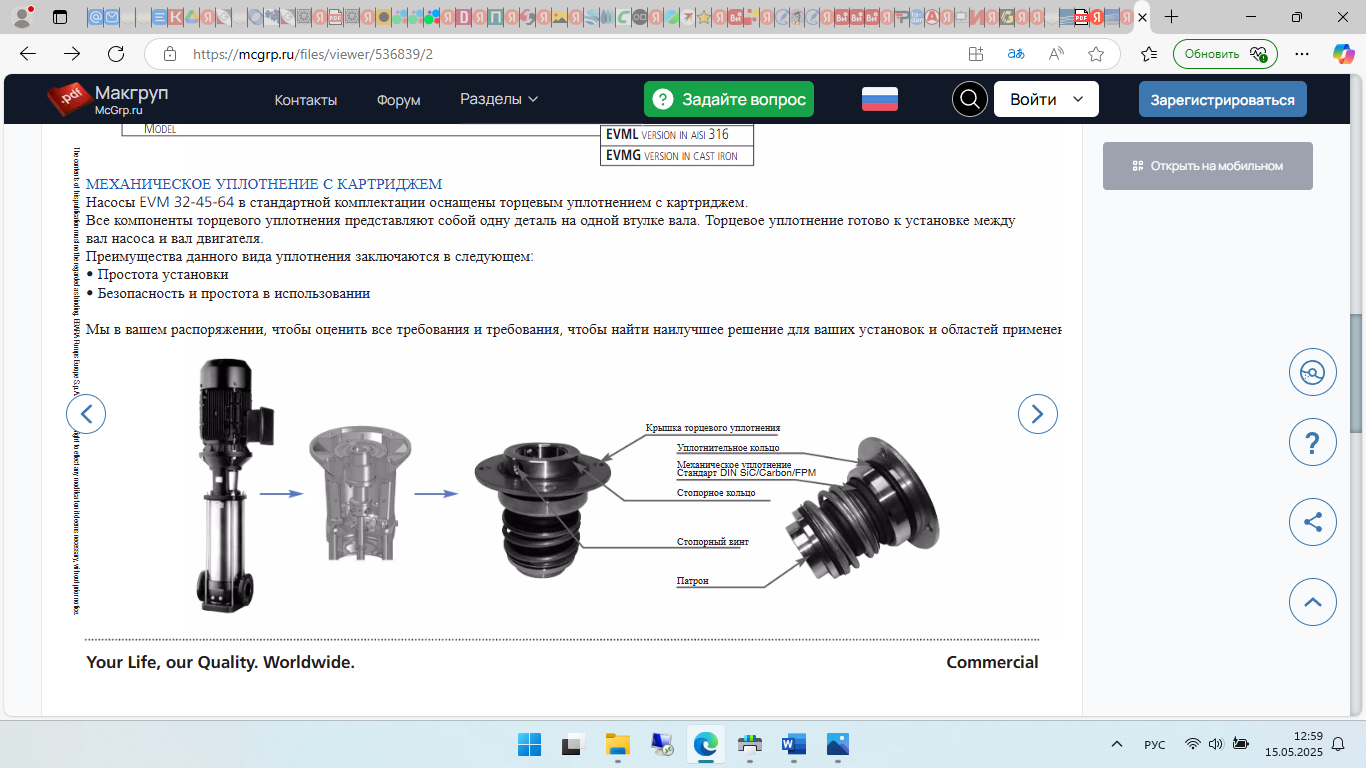
Task: Click the browser profile avatar
Action: [x=22, y=17]
